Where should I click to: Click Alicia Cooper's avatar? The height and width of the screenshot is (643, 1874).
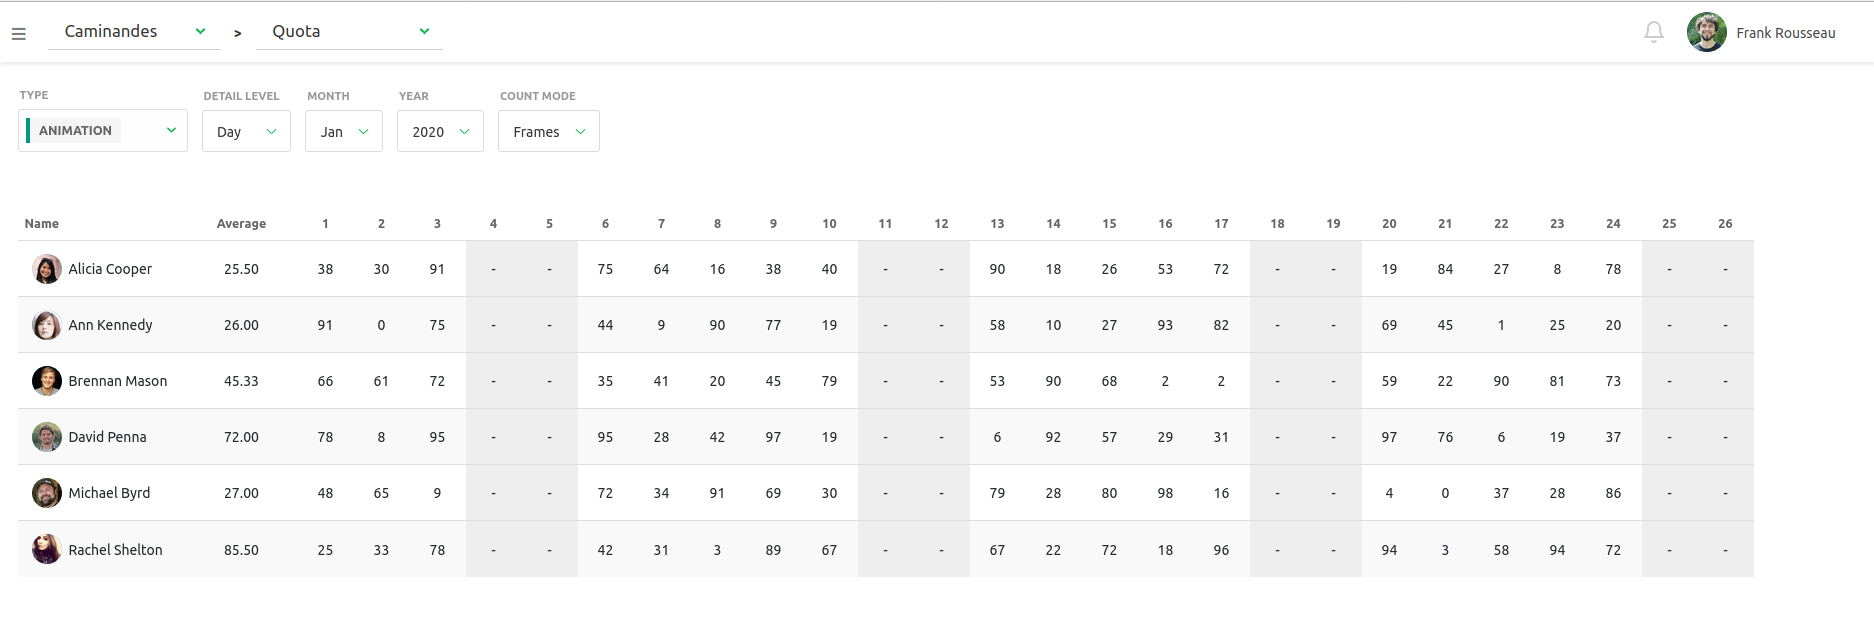(x=47, y=269)
